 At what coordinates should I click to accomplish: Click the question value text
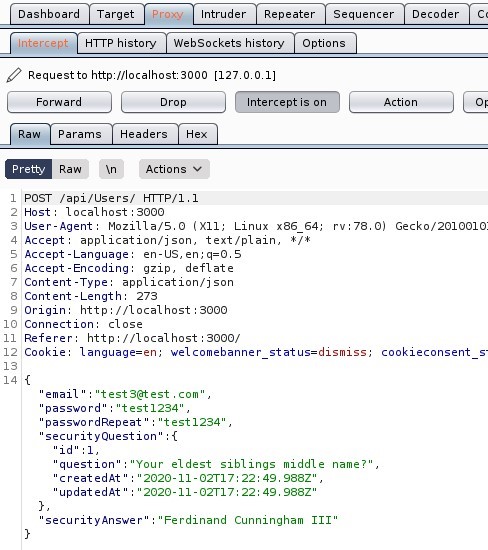pyautogui.click(x=251, y=464)
